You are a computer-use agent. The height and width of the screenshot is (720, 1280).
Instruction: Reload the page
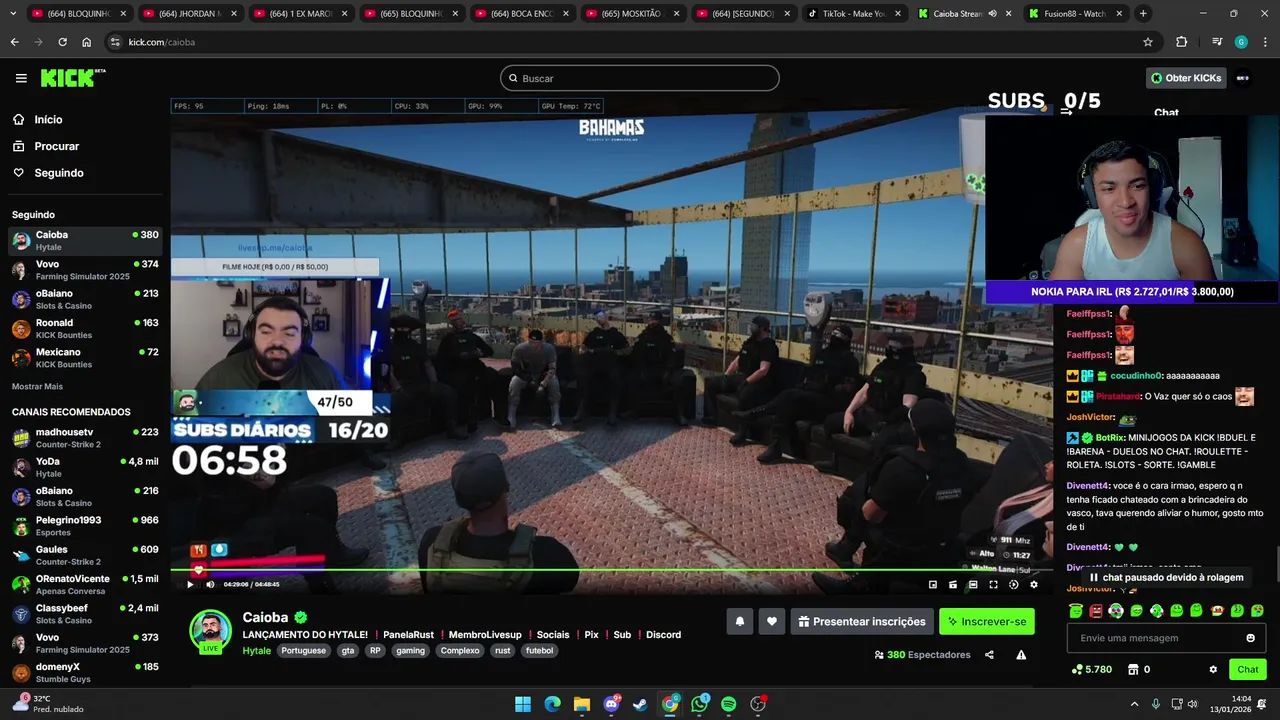click(62, 42)
